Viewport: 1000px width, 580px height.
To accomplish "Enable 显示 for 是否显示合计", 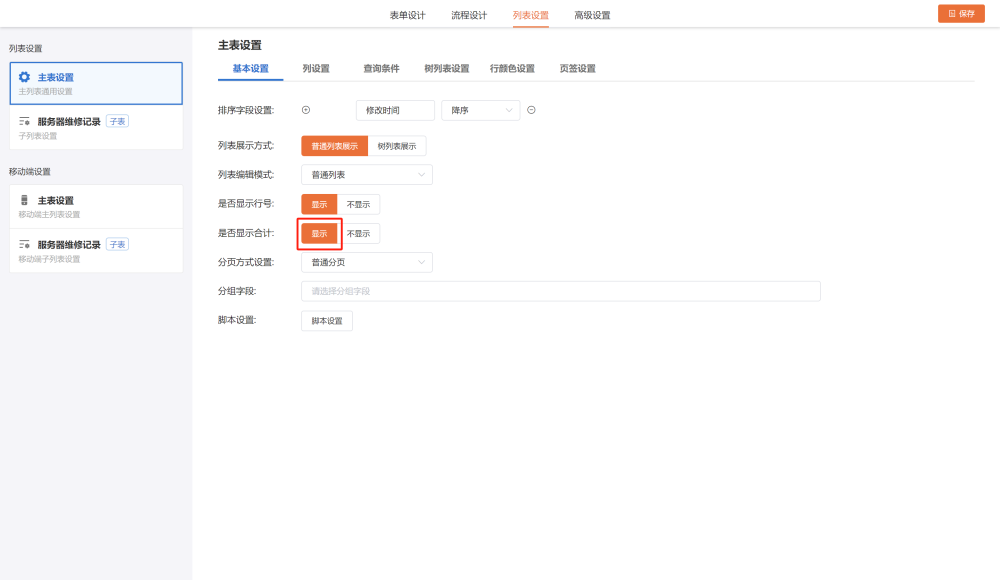I will pyautogui.click(x=319, y=233).
